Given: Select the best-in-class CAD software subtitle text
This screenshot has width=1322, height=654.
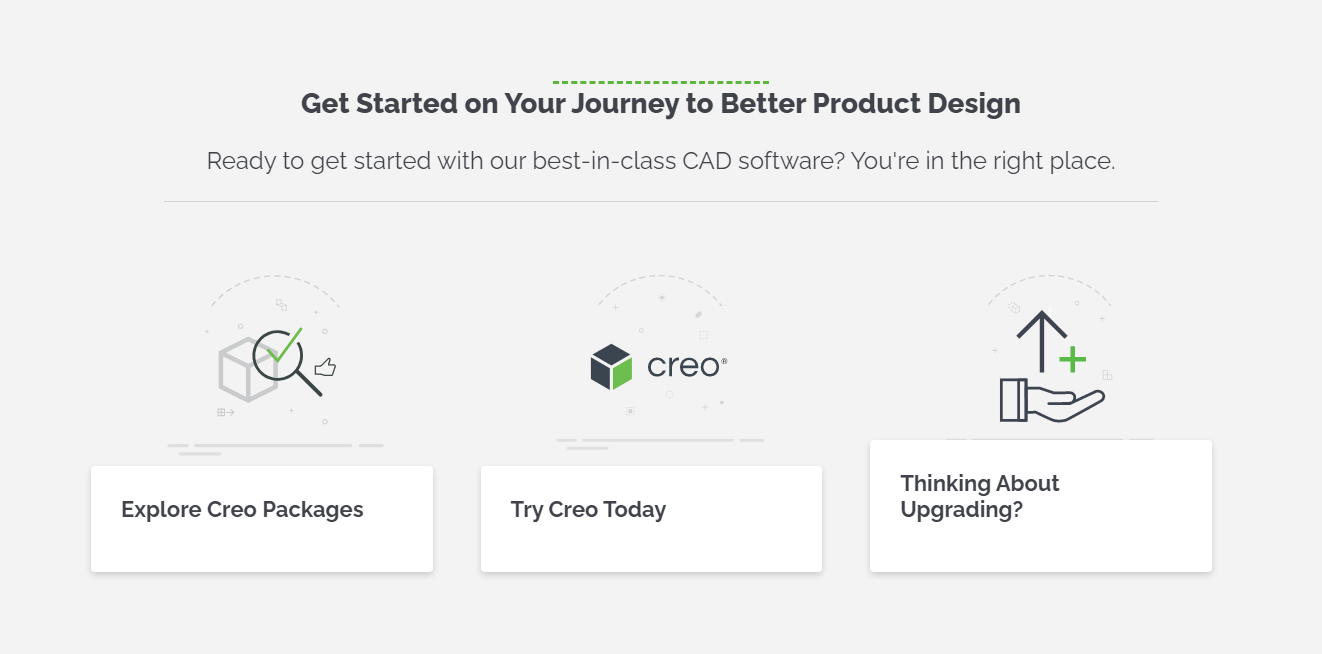Looking at the screenshot, I should pos(660,160).
